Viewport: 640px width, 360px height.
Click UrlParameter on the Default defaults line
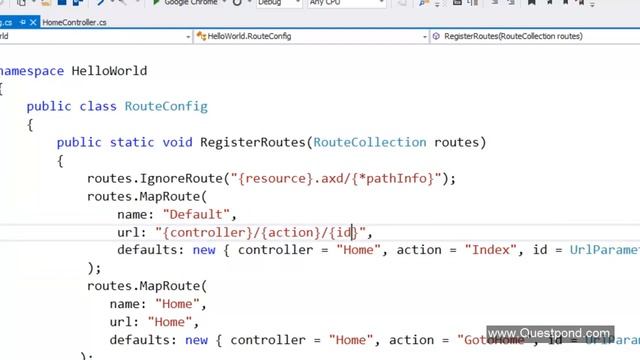point(604,250)
